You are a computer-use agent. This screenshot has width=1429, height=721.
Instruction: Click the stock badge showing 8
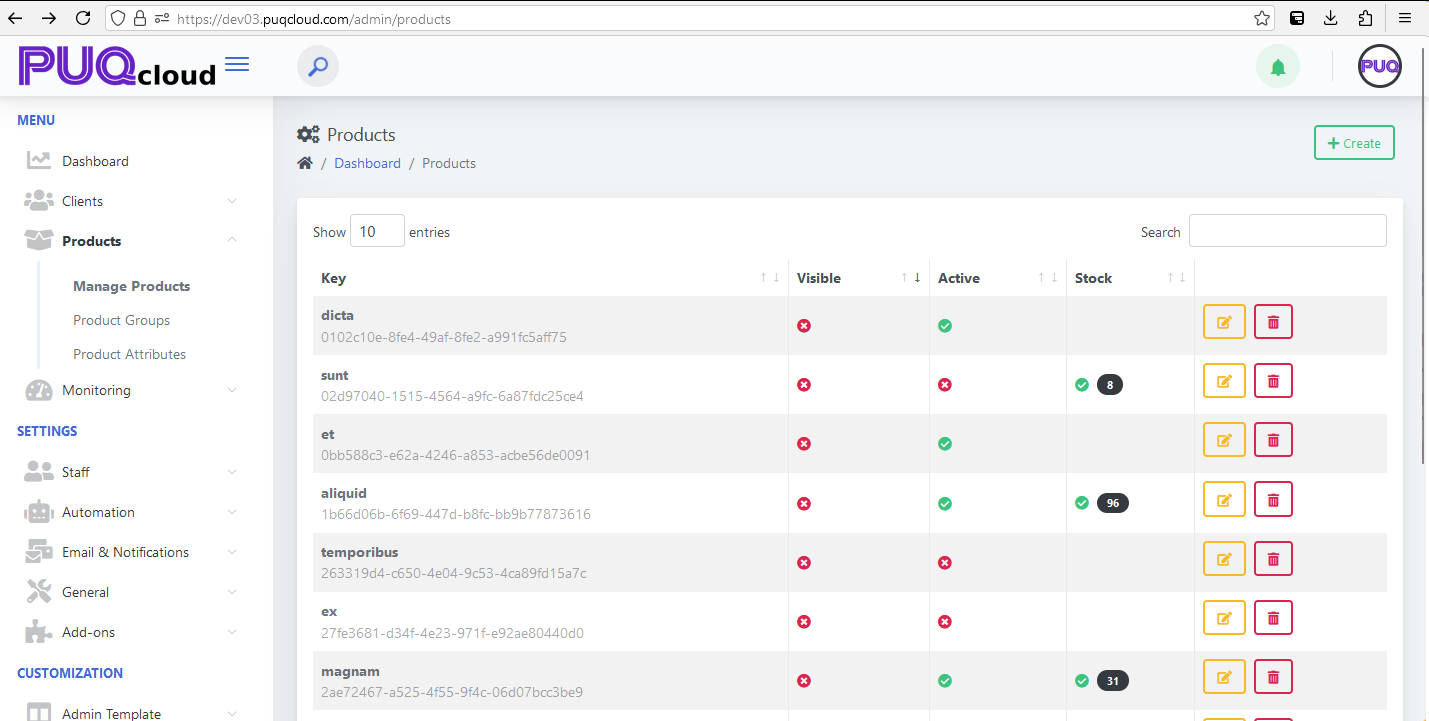1110,384
